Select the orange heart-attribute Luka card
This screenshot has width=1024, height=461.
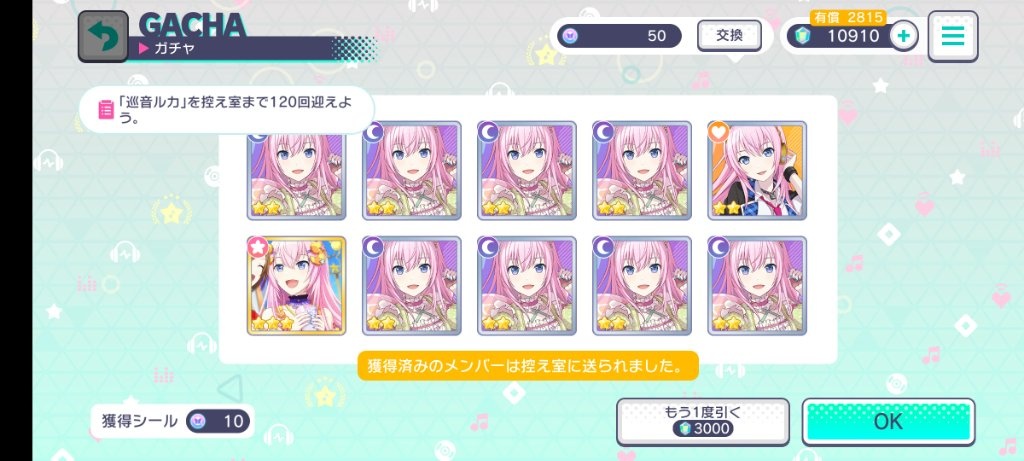pyautogui.click(x=757, y=170)
